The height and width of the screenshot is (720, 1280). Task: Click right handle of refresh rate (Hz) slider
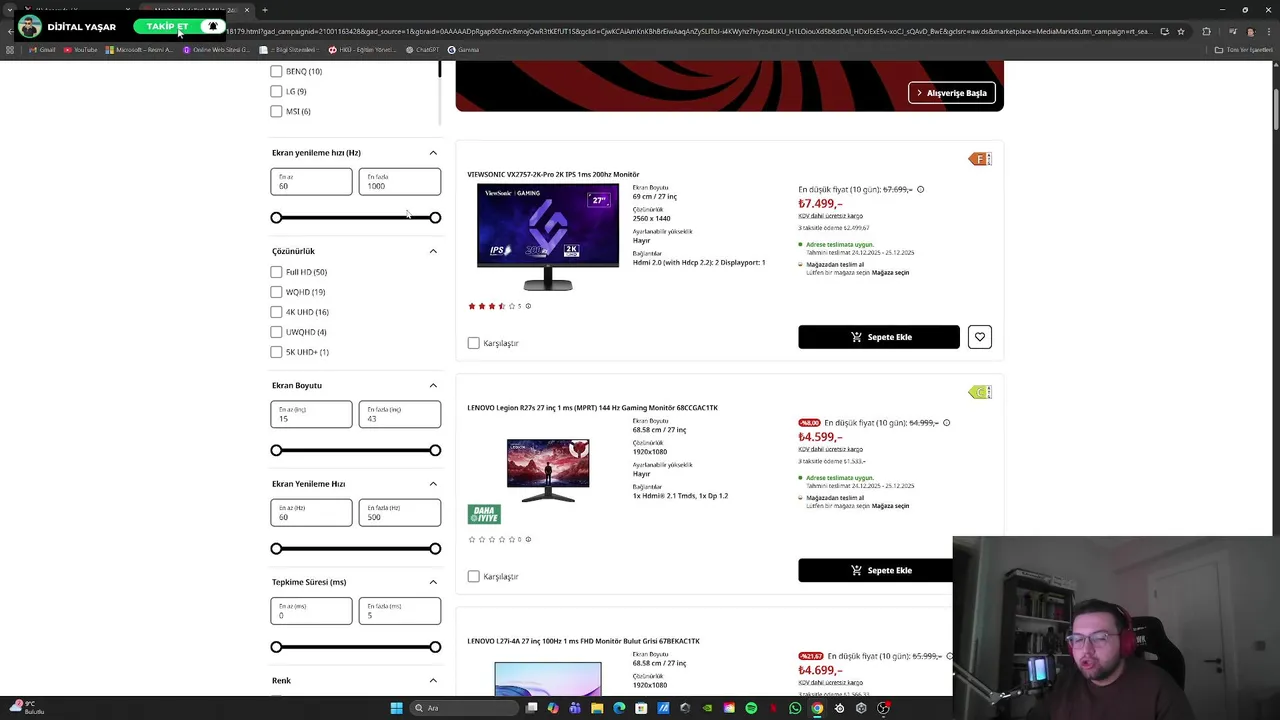pos(435,217)
